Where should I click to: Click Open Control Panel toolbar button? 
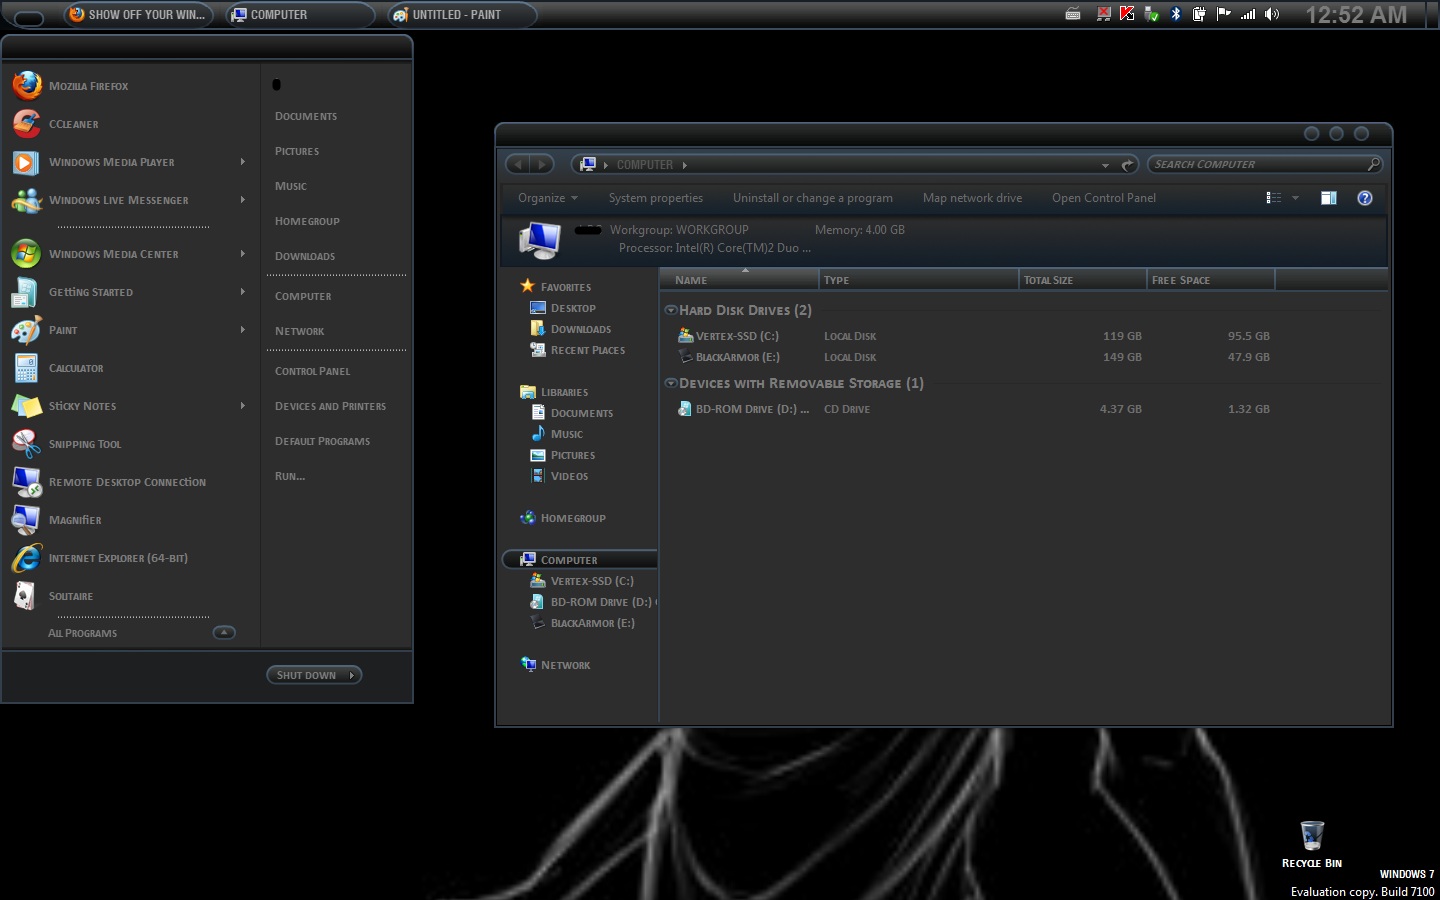[1104, 198]
